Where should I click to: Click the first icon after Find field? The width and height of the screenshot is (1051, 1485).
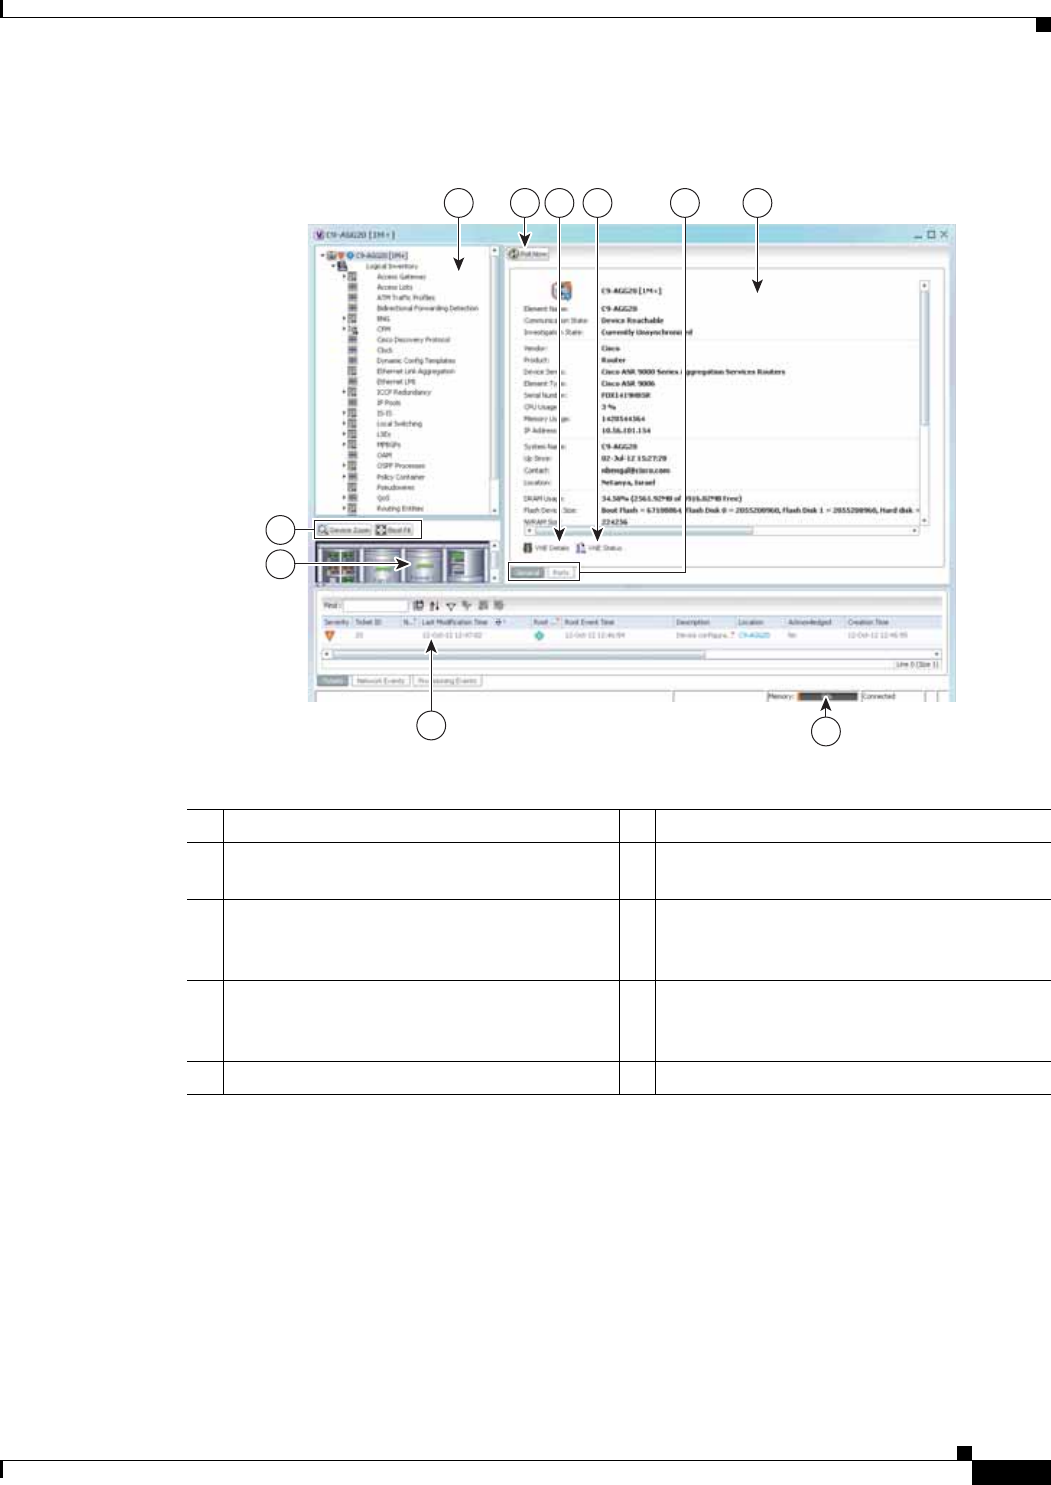pos(418,606)
